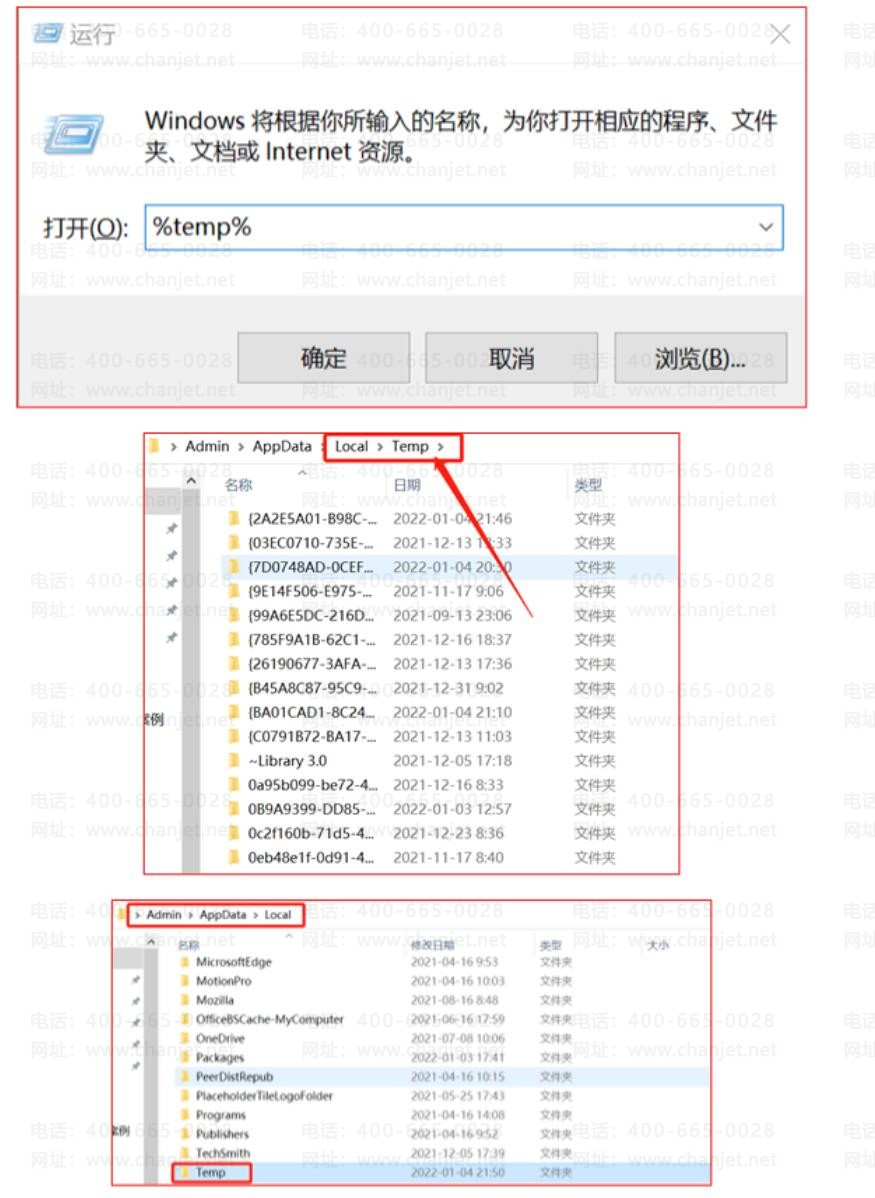Click folder icon of {03EC0710-735E-...

235,543
